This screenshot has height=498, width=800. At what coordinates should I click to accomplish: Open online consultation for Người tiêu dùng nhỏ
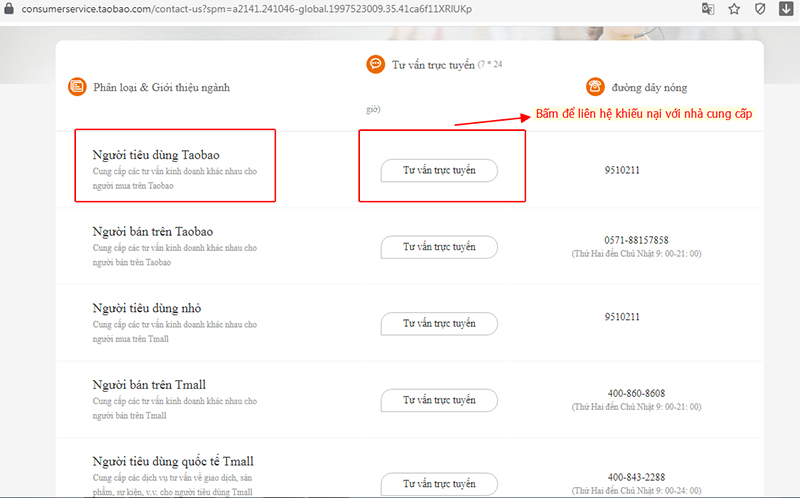click(439, 323)
